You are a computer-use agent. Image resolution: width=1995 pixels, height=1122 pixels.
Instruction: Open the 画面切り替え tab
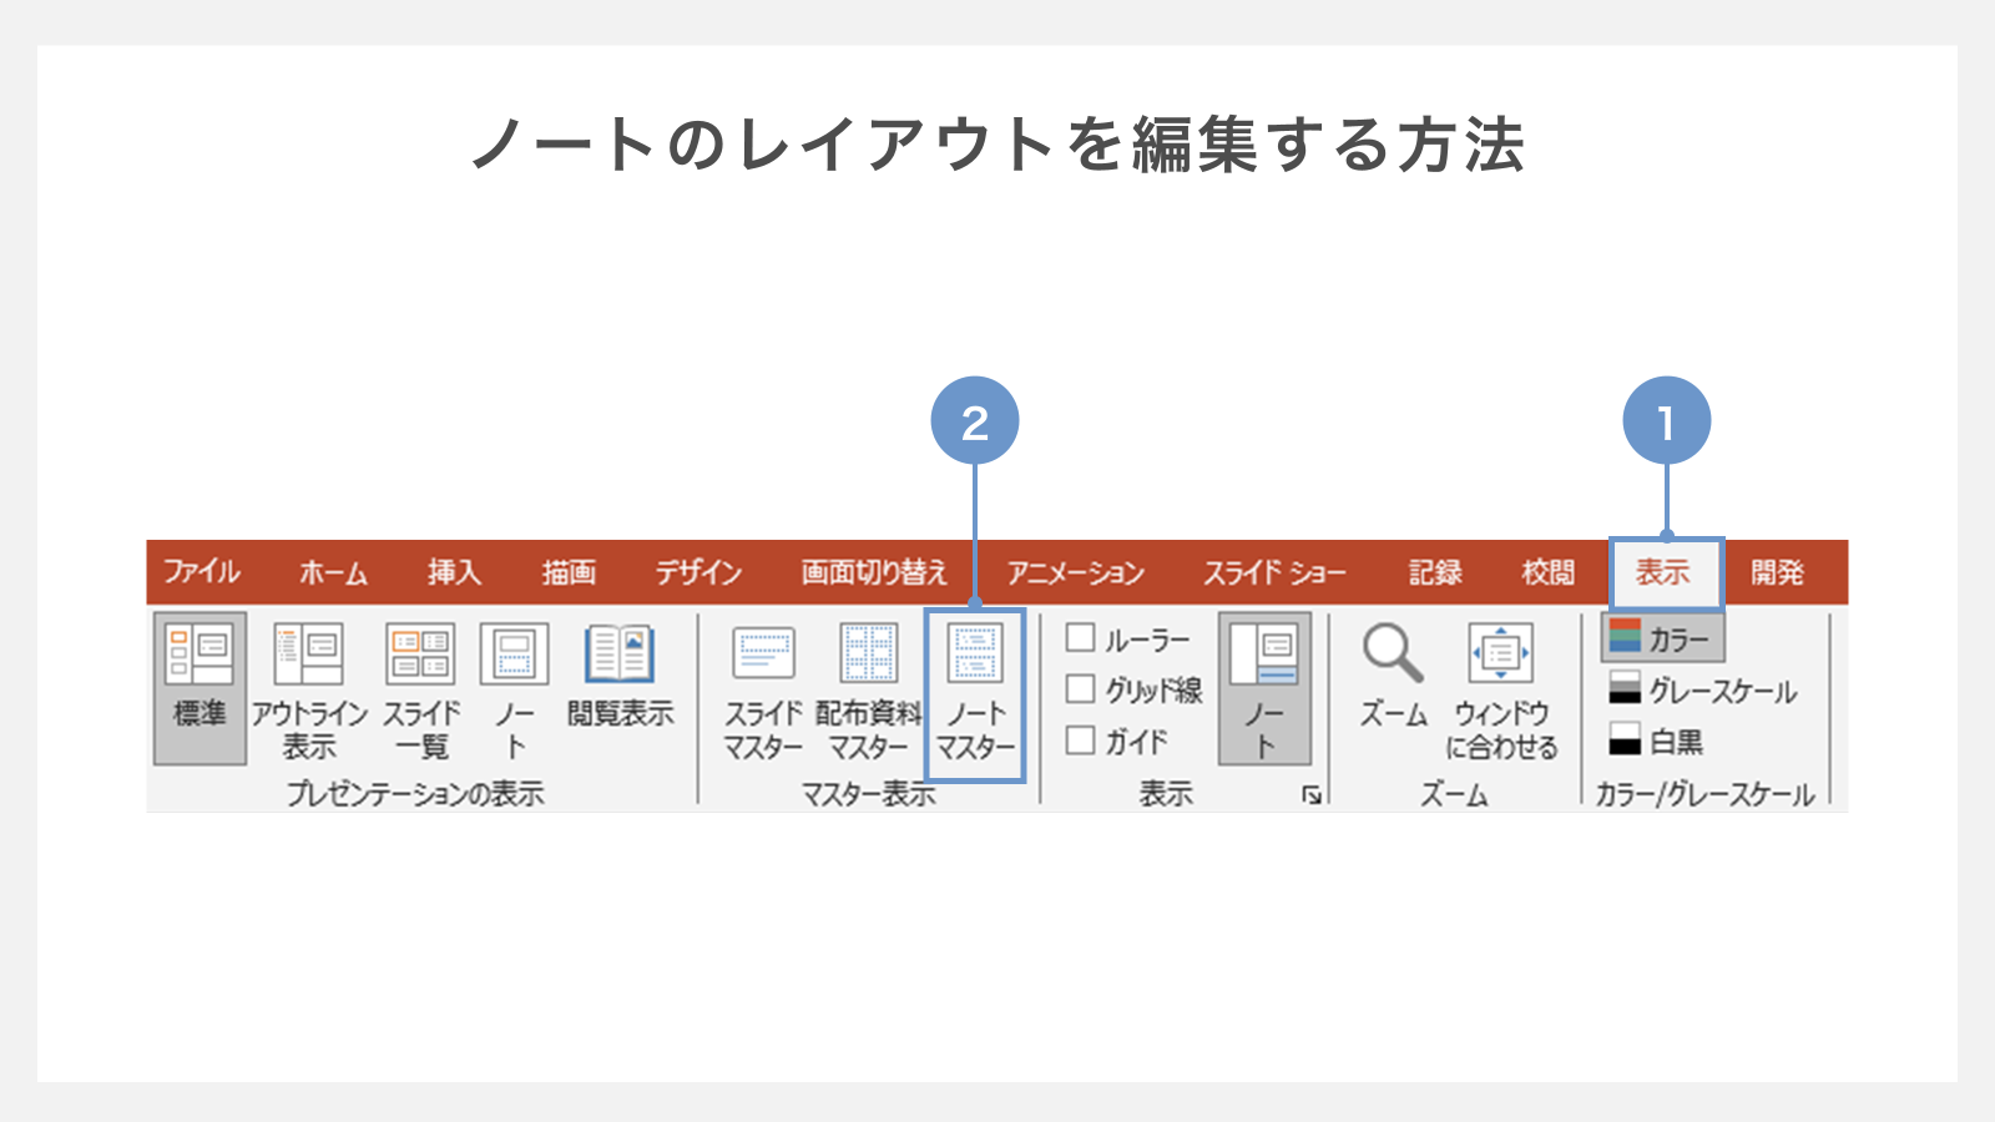(873, 572)
